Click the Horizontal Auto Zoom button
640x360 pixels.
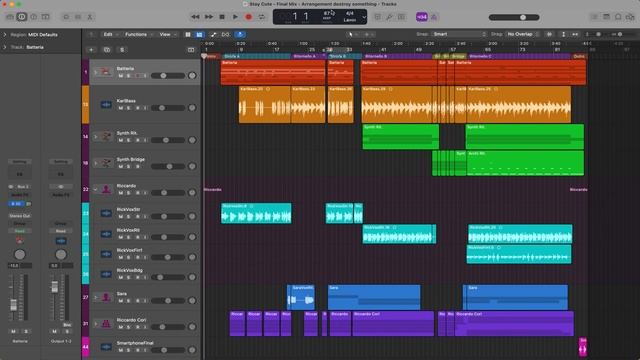[x=575, y=35]
